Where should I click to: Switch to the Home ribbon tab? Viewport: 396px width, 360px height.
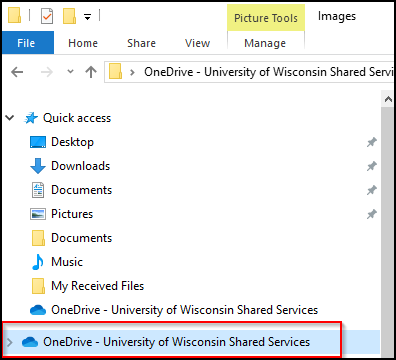tap(83, 43)
